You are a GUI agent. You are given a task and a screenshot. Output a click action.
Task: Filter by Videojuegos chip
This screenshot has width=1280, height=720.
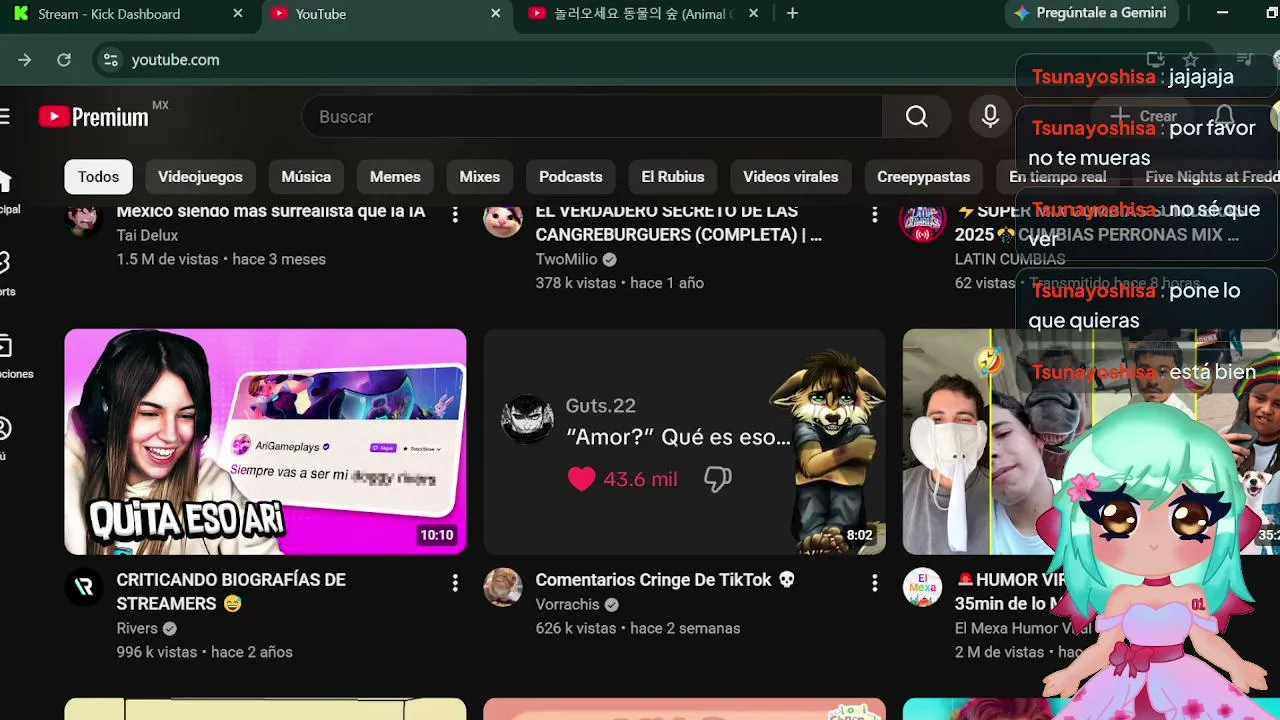pyautogui.click(x=200, y=177)
